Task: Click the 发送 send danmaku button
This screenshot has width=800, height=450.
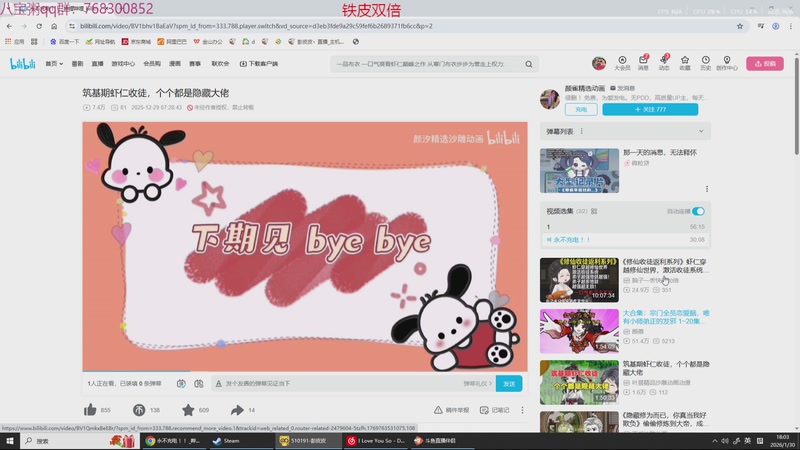Action: pyautogui.click(x=509, y=384)
